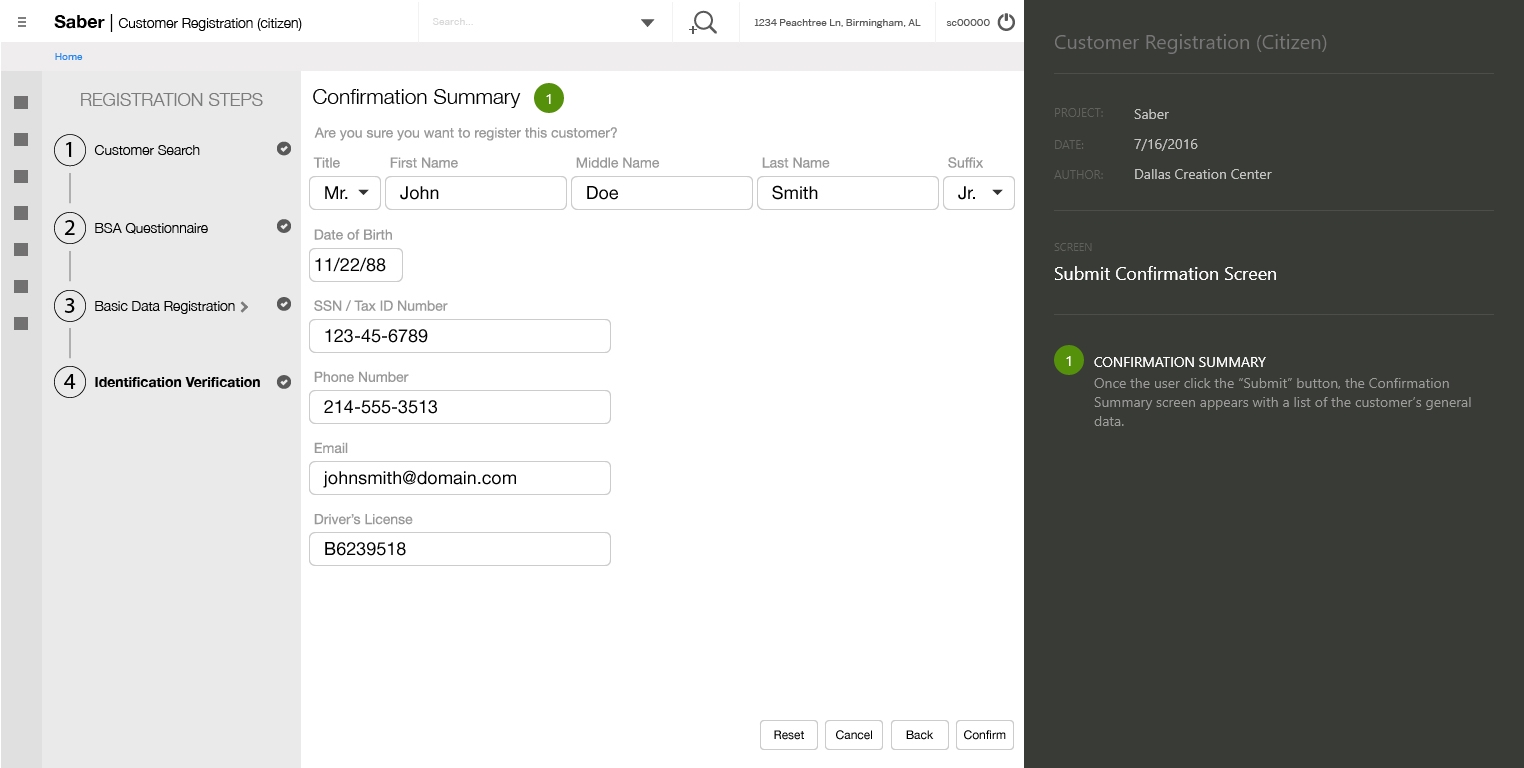Go to Customer Search step

click(147, 150)
